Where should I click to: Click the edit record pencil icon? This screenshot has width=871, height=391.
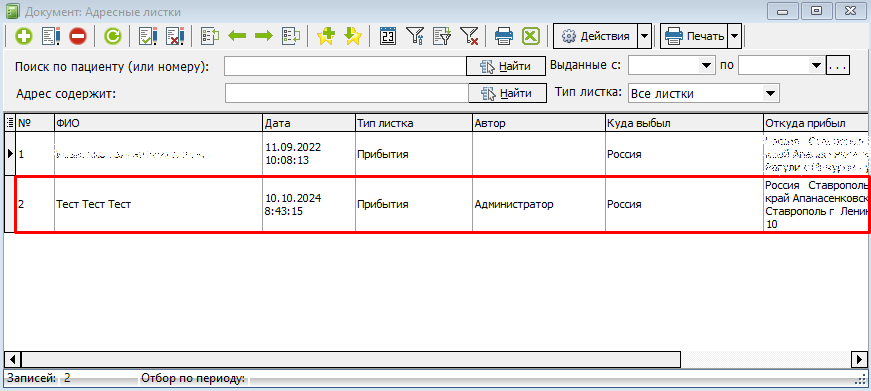click(51, 37)
